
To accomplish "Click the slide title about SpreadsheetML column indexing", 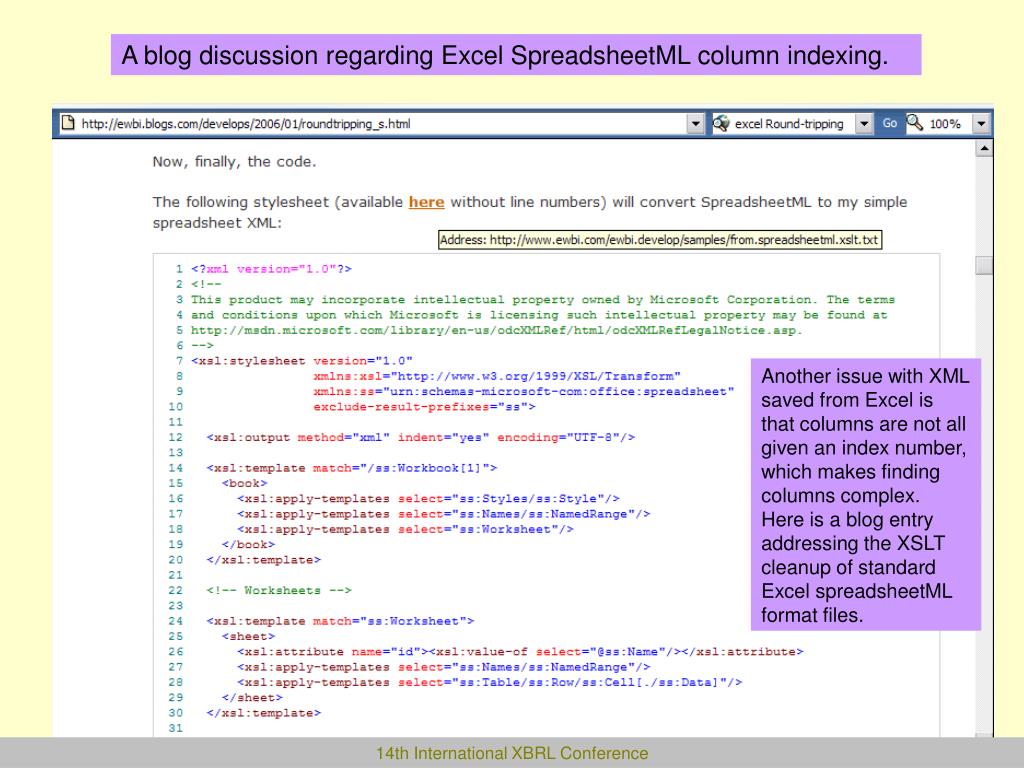I will click(516, 55).
